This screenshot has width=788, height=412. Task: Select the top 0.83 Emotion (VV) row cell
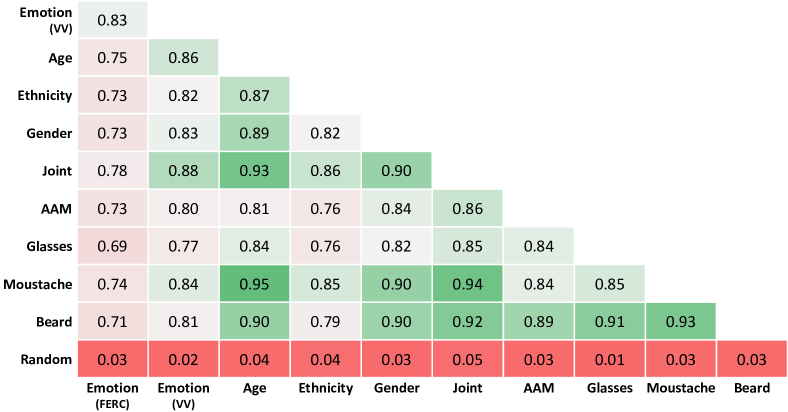(x=111, y=19)
